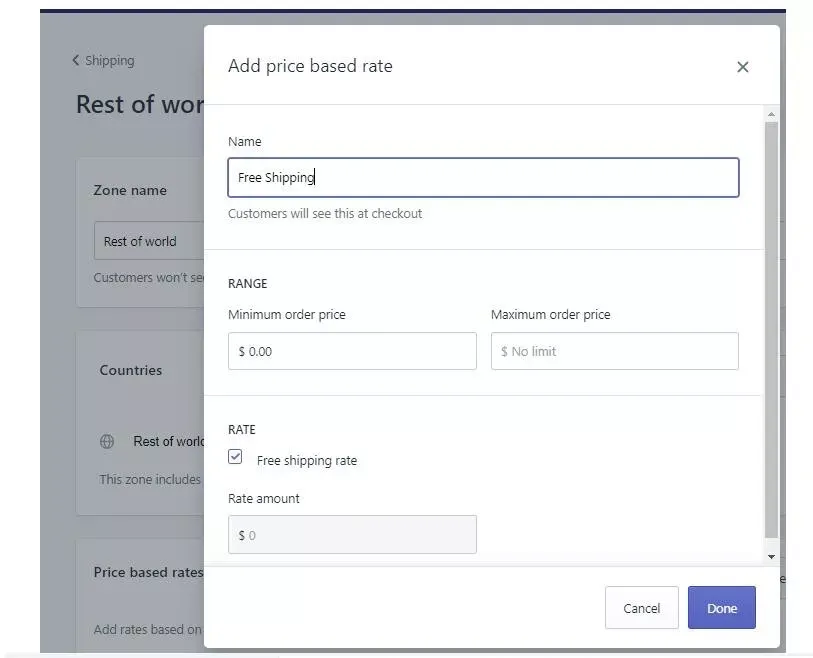The height and width of the screenshot is (658, 813).
Task: Click the dialog scrollbar up arrow
Action: click(x=771, y=115)
